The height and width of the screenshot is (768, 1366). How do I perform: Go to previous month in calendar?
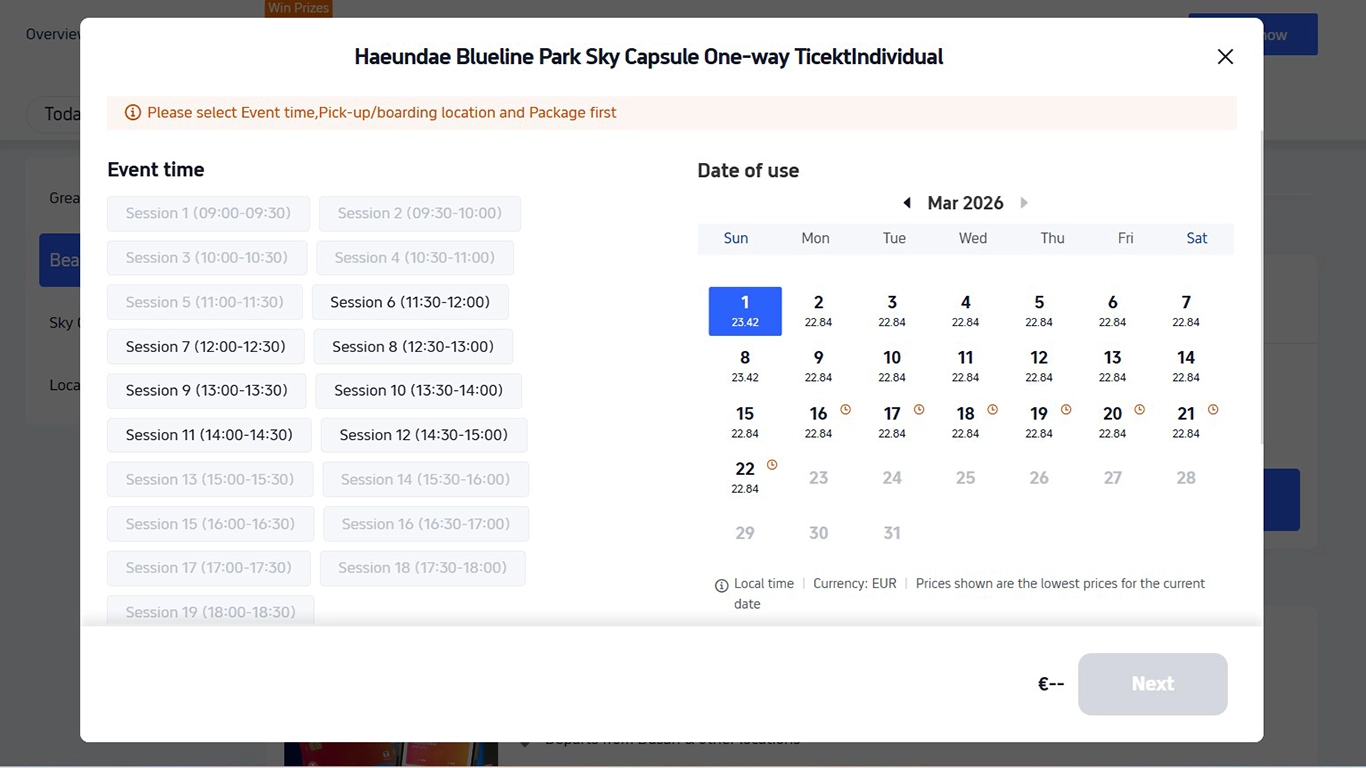pyautogui.click(x=907, y=203)
